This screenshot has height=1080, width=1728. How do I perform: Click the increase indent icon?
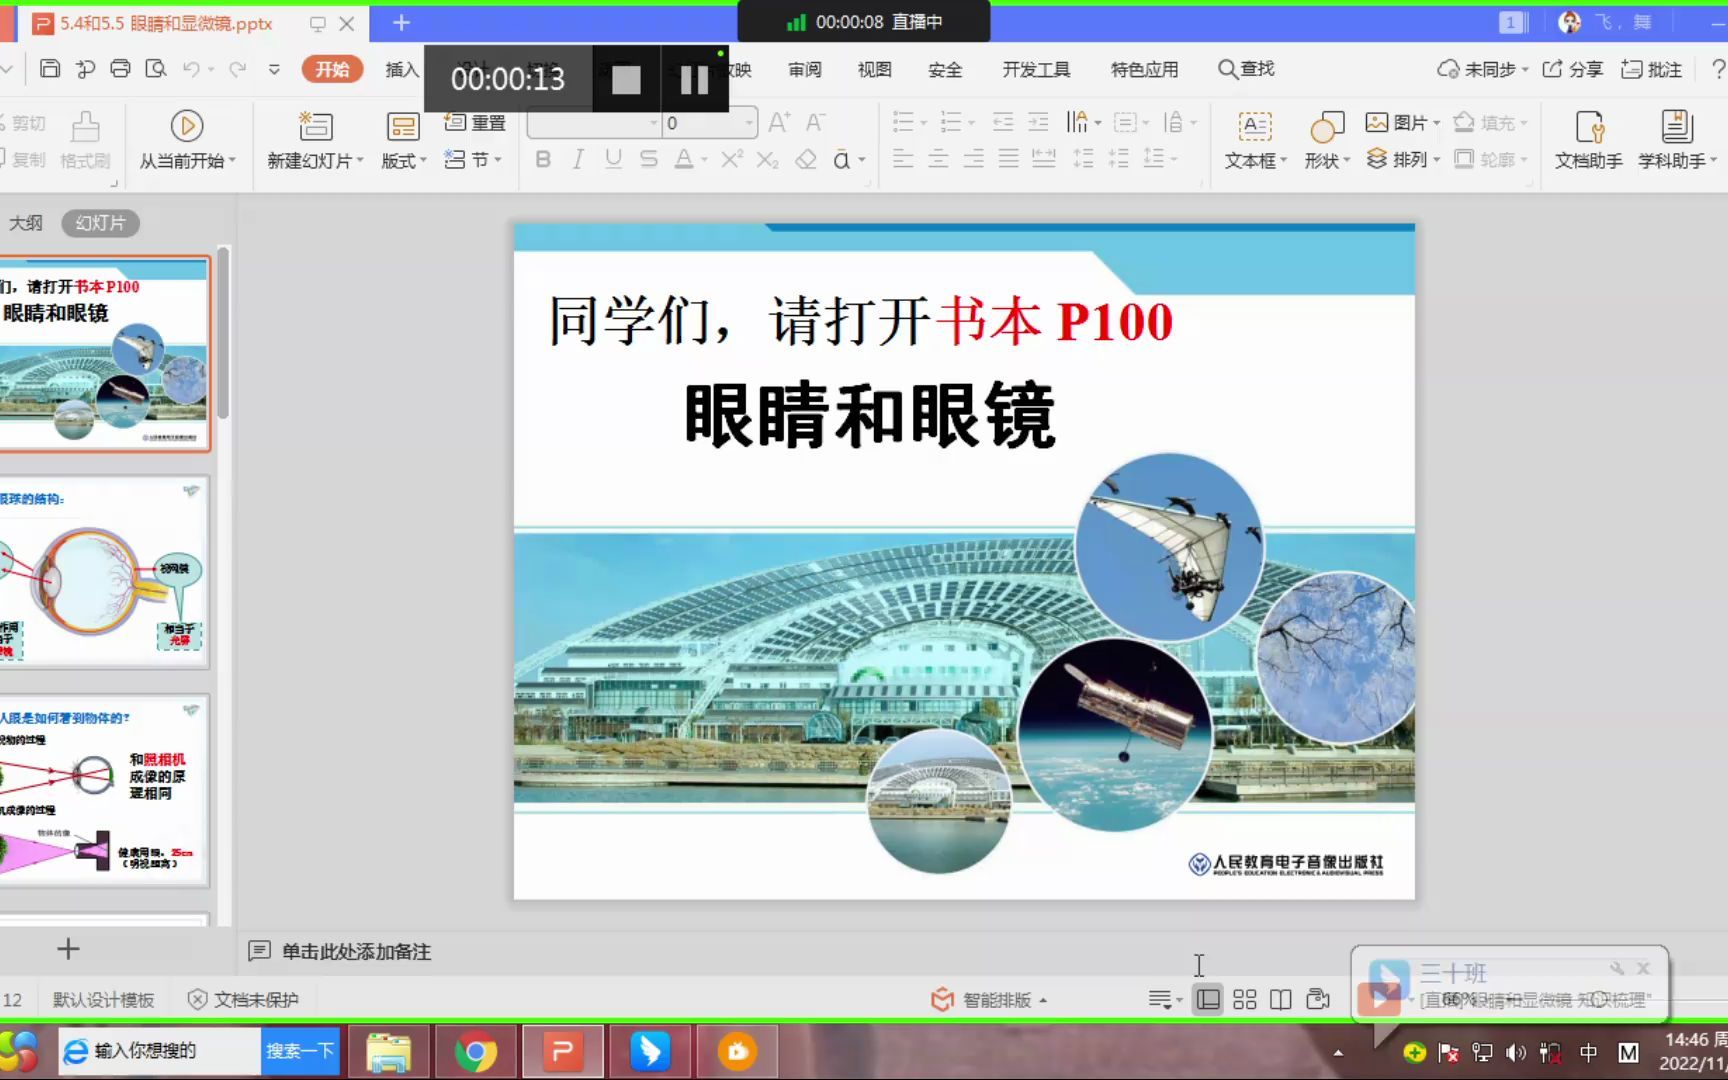pos(1039,122)
